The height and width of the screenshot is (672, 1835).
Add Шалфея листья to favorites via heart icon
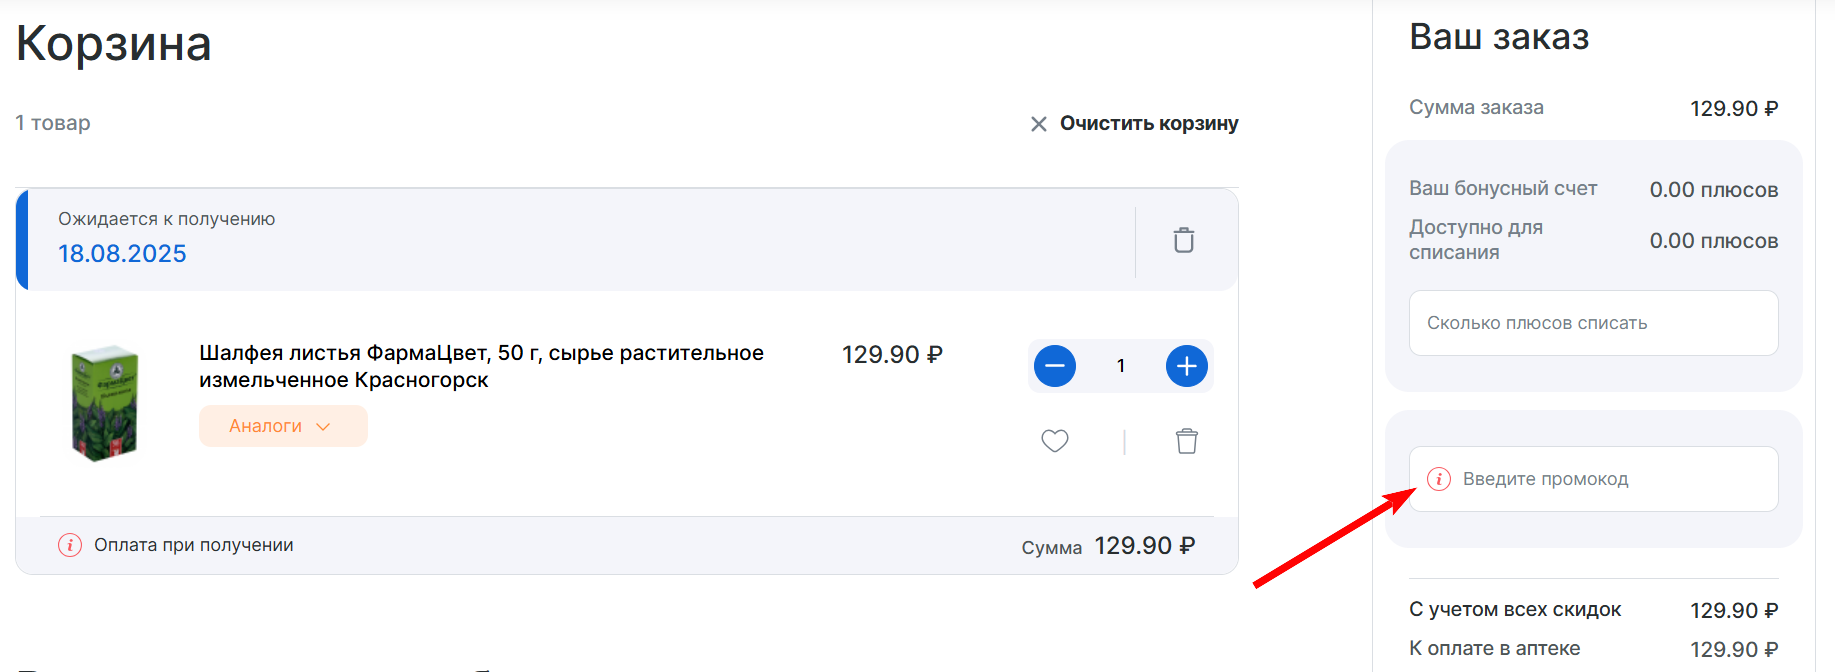[x=1055, y=440]
